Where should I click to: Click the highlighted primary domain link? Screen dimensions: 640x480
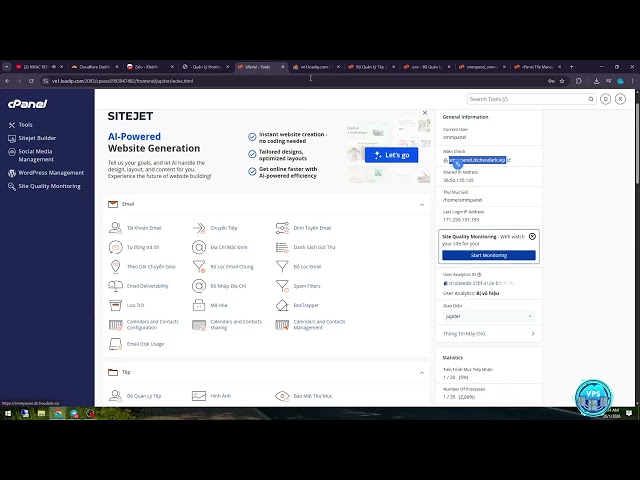tap(477, 160)
